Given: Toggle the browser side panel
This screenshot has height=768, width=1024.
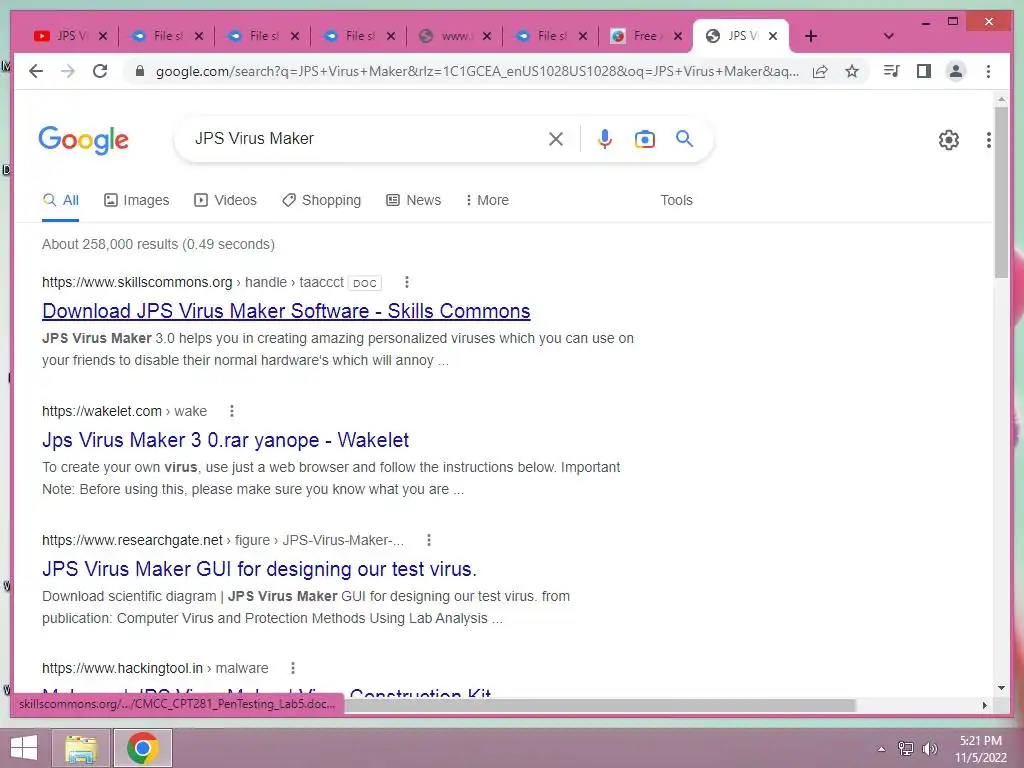Looking at the screenshot, I should tap(923, 71).
